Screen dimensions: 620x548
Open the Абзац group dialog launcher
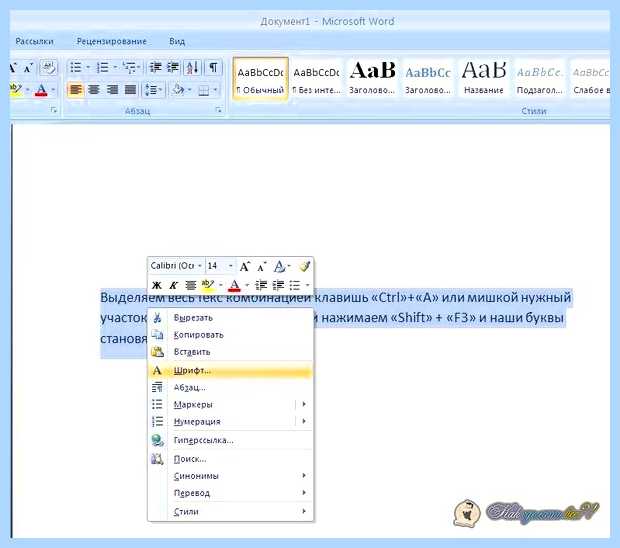tap(219, 110)
